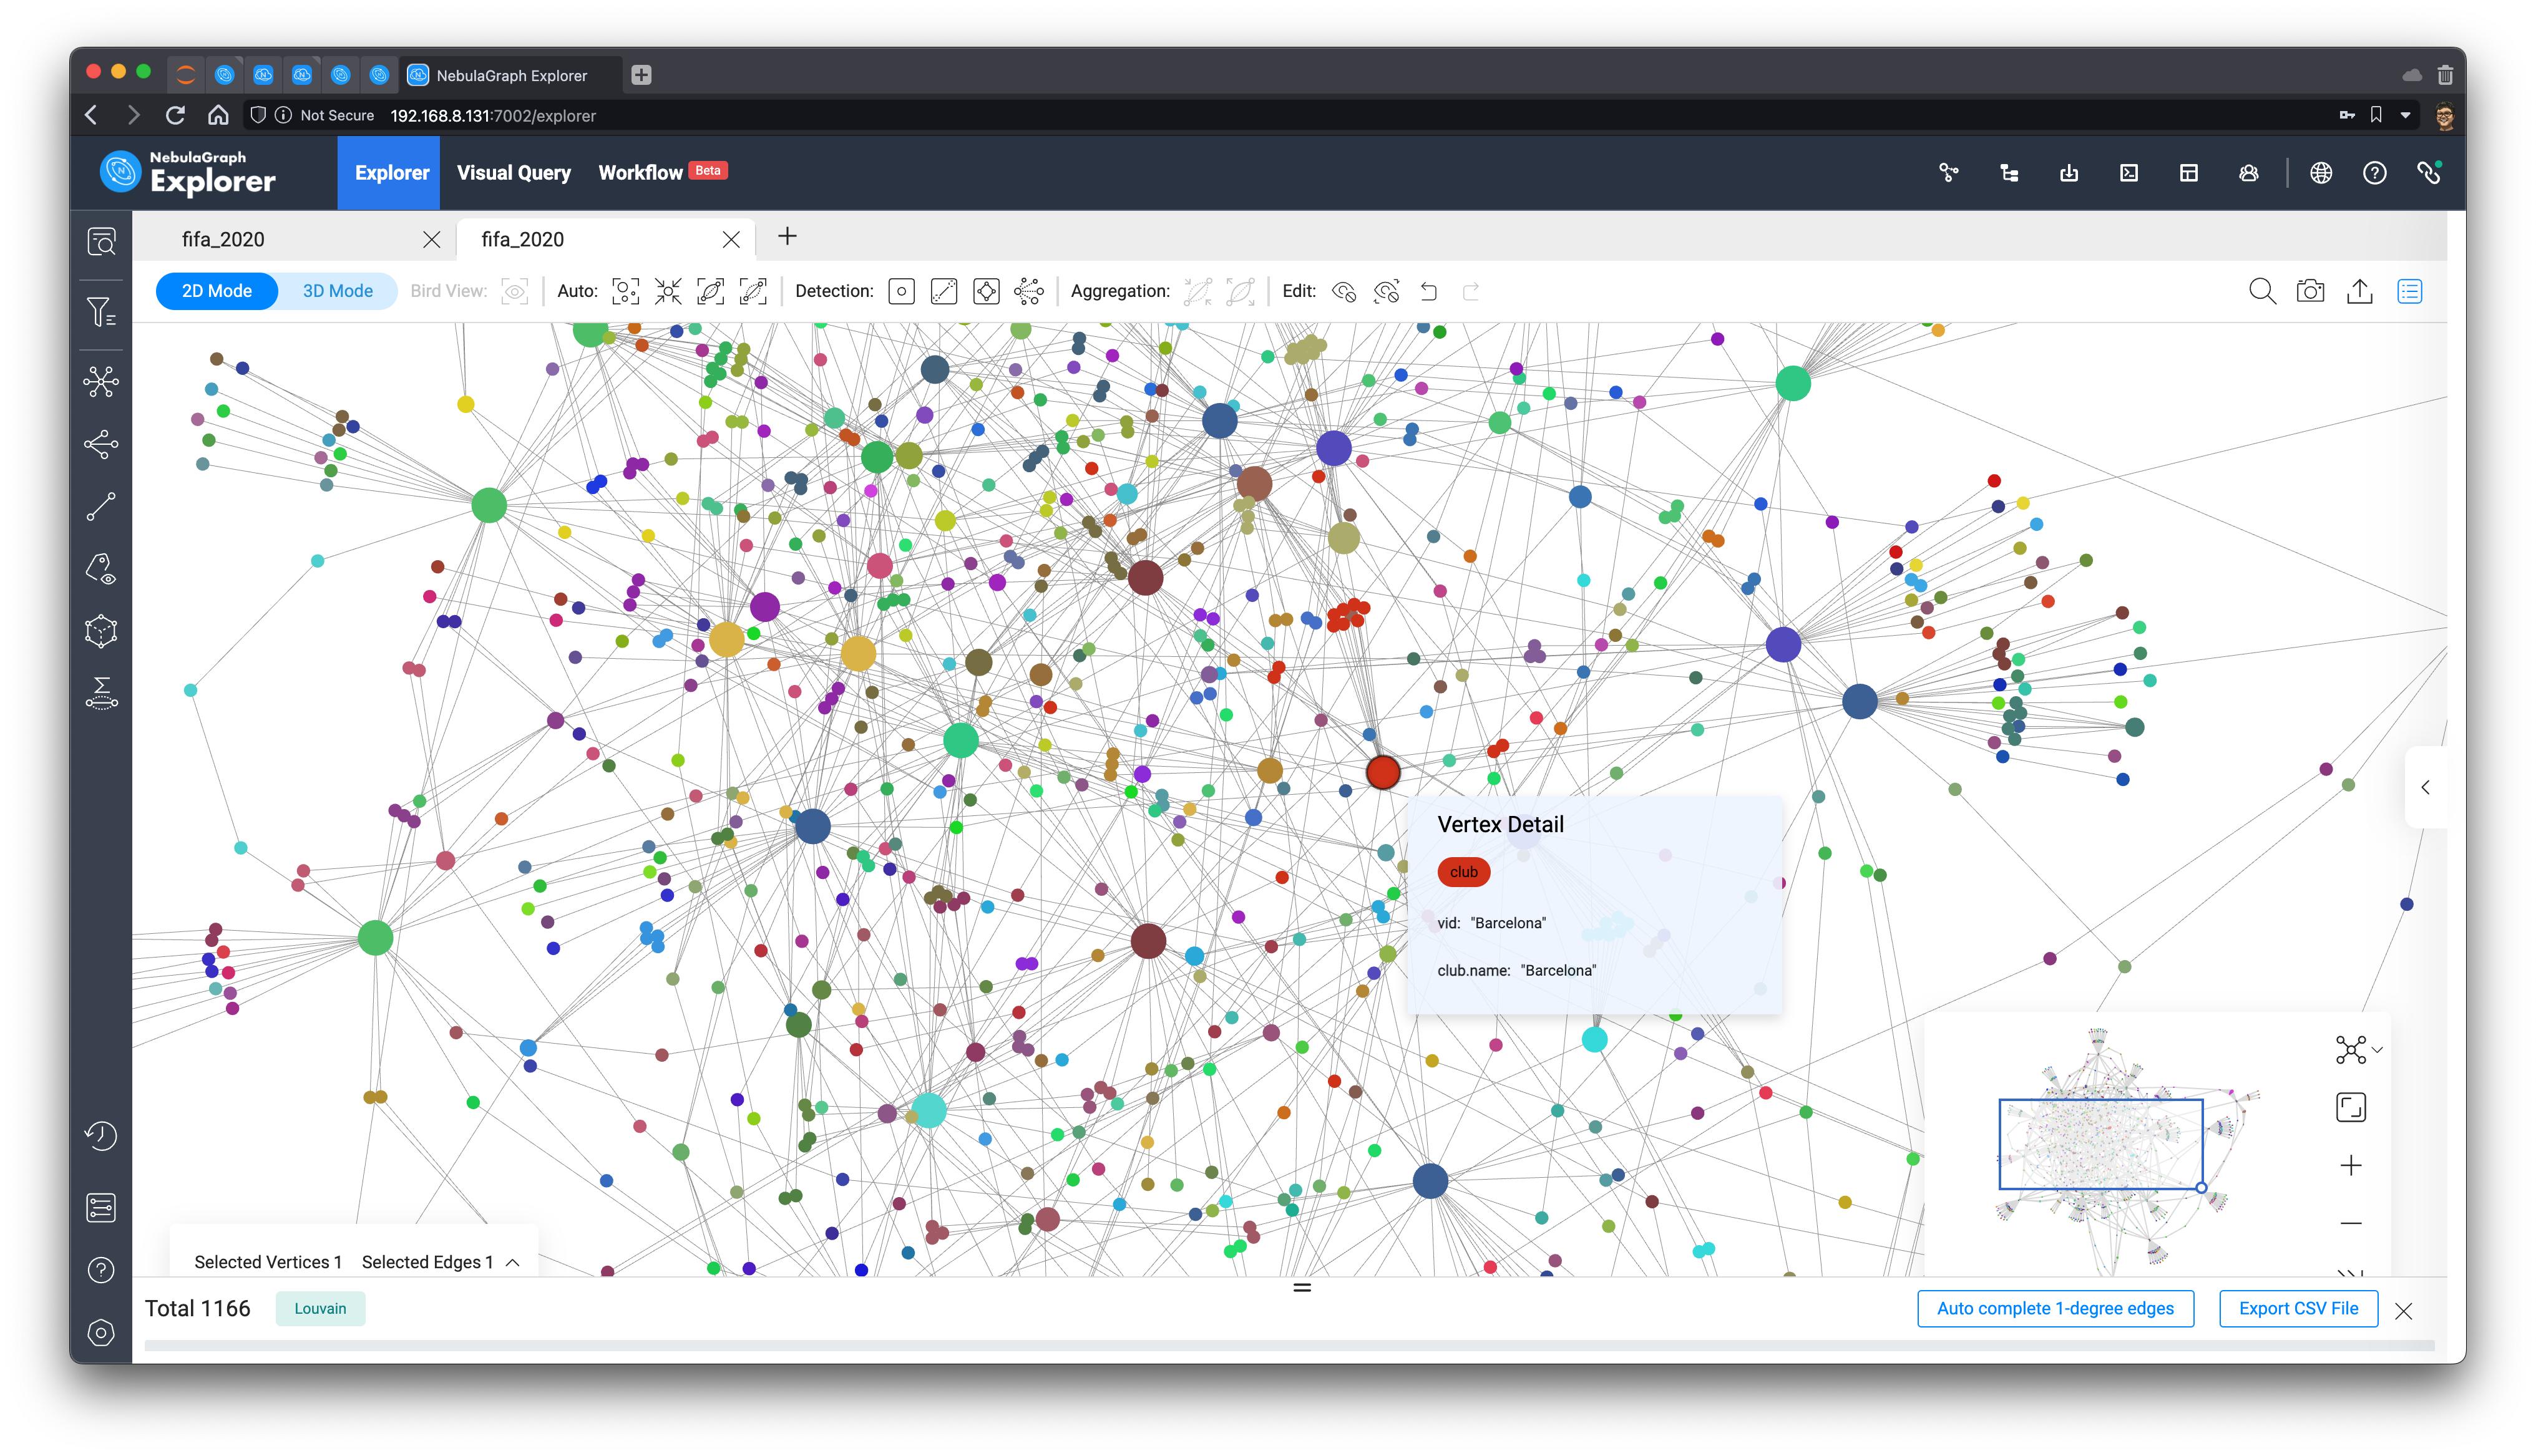Switch to 2D Mode
Viewport: 2536px width, 1456px height.
click(x=217, y=291)
